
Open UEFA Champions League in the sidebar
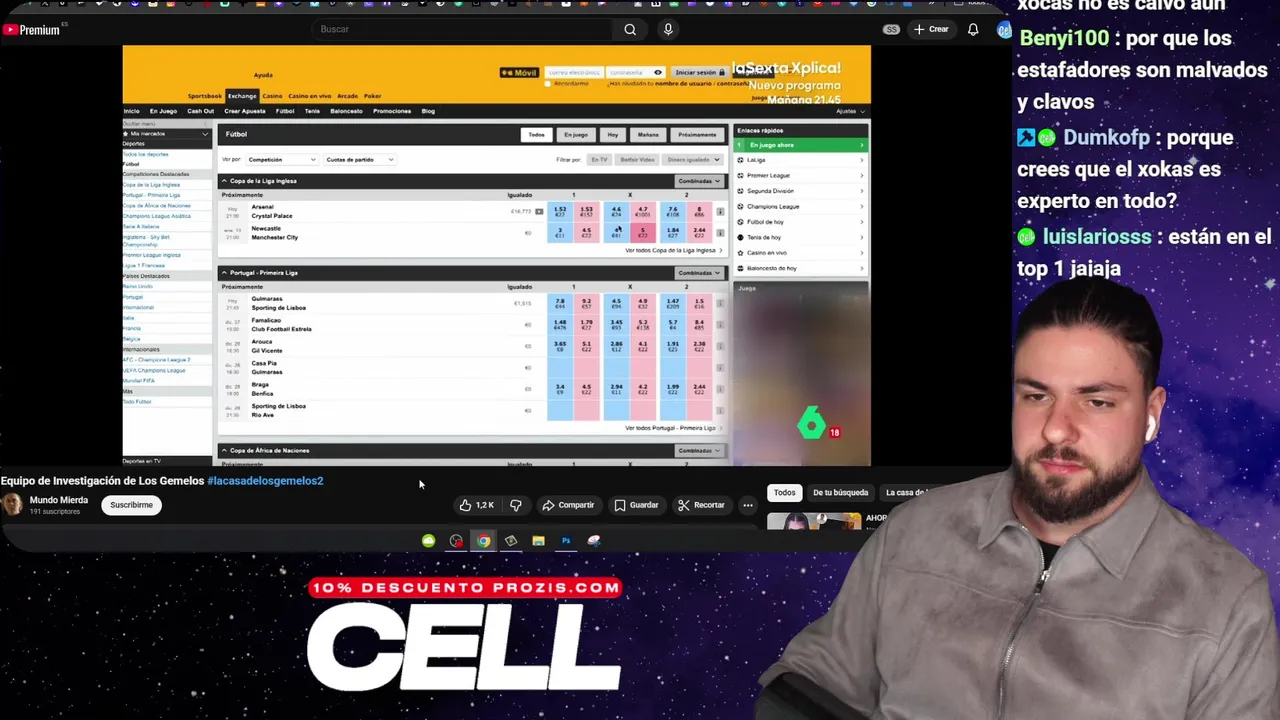tap(154, 371)
